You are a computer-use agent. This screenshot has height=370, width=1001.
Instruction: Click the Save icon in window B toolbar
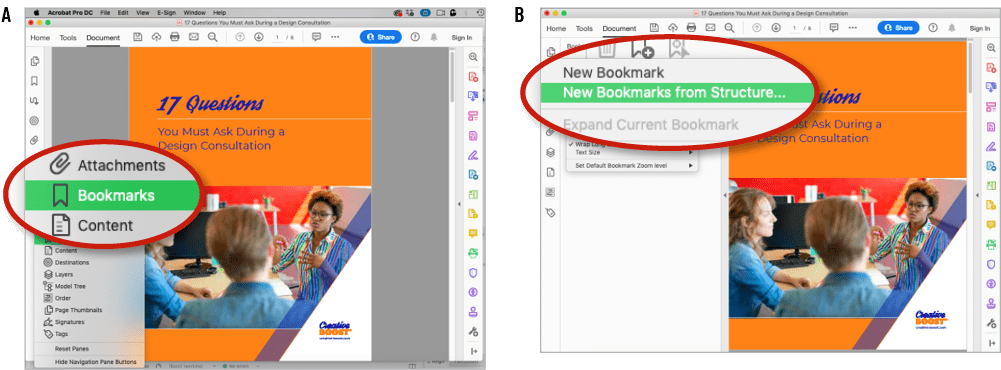tap(654, 27)
